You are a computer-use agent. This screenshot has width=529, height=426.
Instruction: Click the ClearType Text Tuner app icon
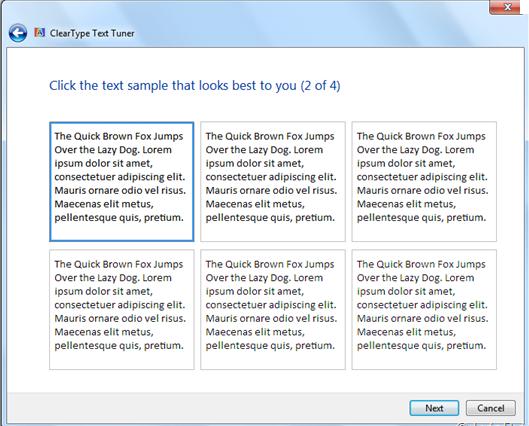click(x=39, y=33)
